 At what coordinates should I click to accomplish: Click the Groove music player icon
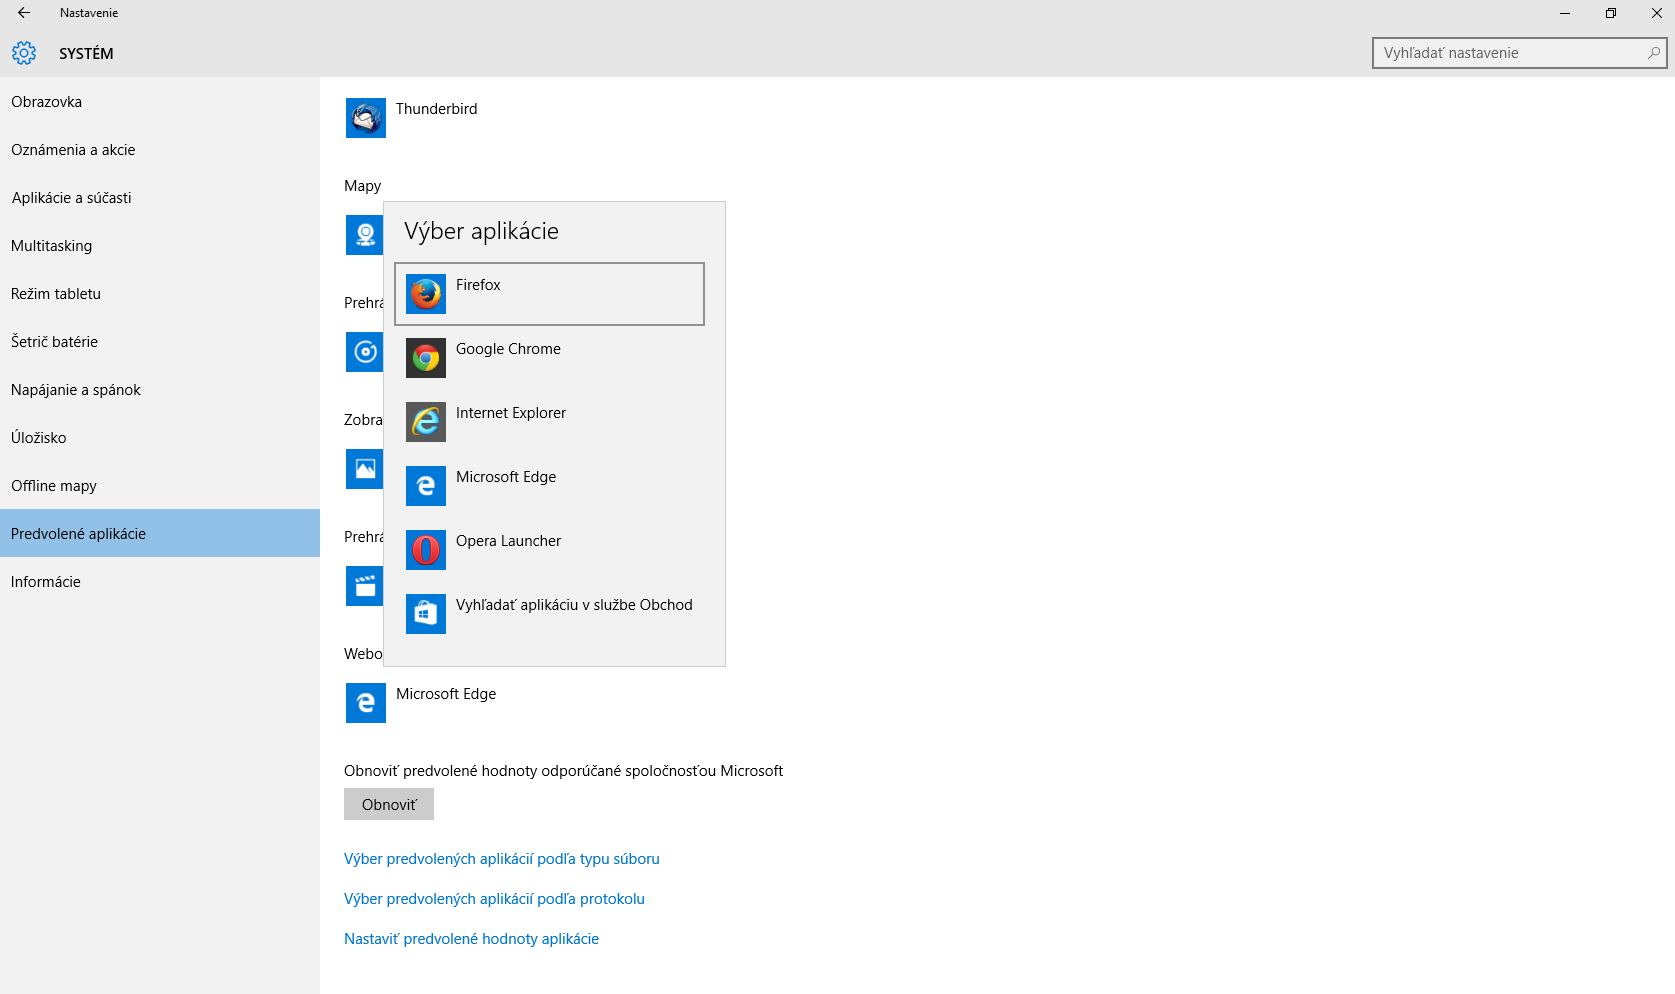(364, 352)
